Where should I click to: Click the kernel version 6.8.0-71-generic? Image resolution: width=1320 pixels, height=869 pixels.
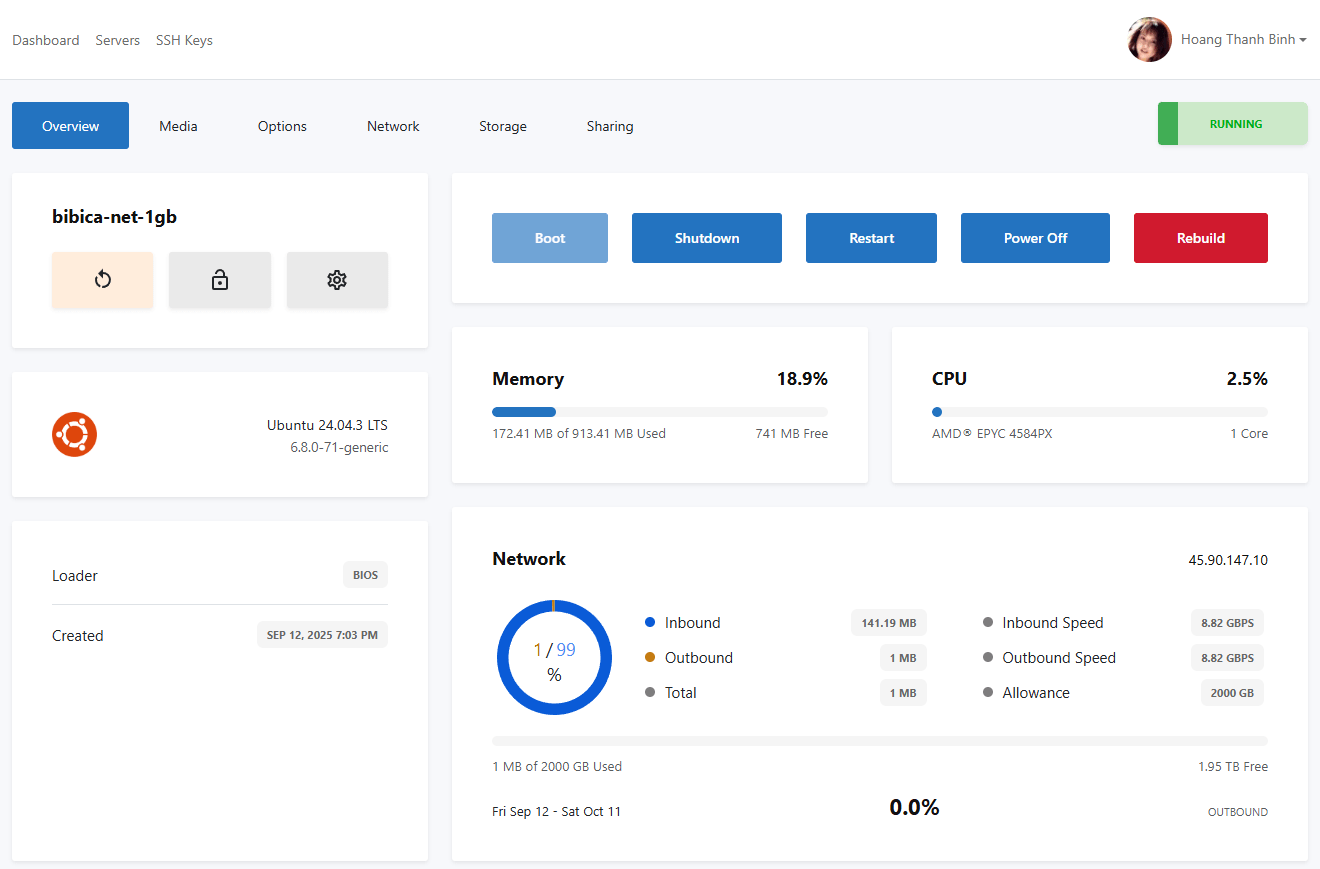[339, 447]
